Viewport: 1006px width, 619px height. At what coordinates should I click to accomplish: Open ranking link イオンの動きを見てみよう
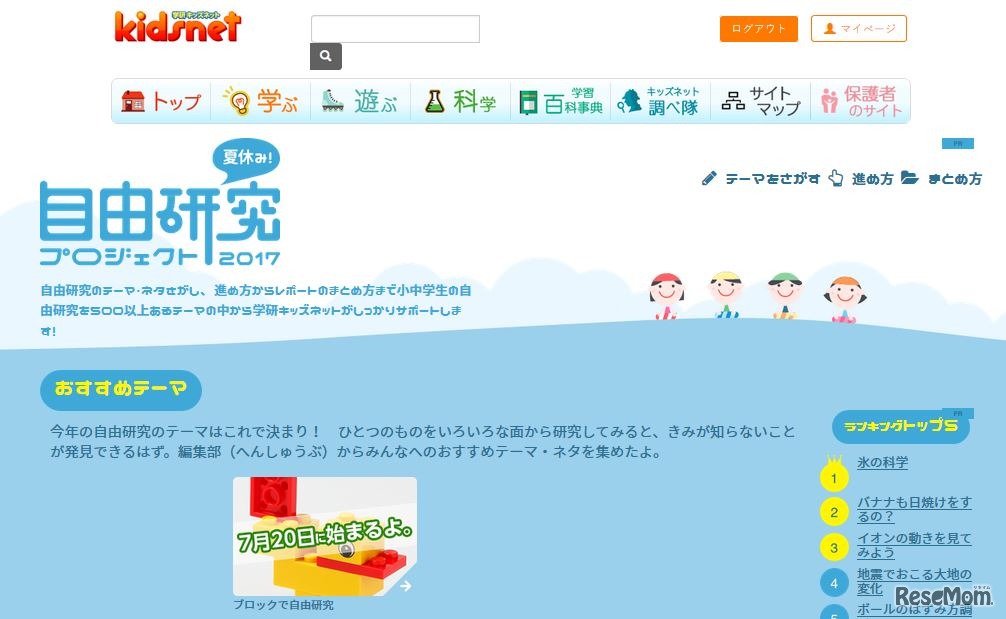(x=914, y=545)
